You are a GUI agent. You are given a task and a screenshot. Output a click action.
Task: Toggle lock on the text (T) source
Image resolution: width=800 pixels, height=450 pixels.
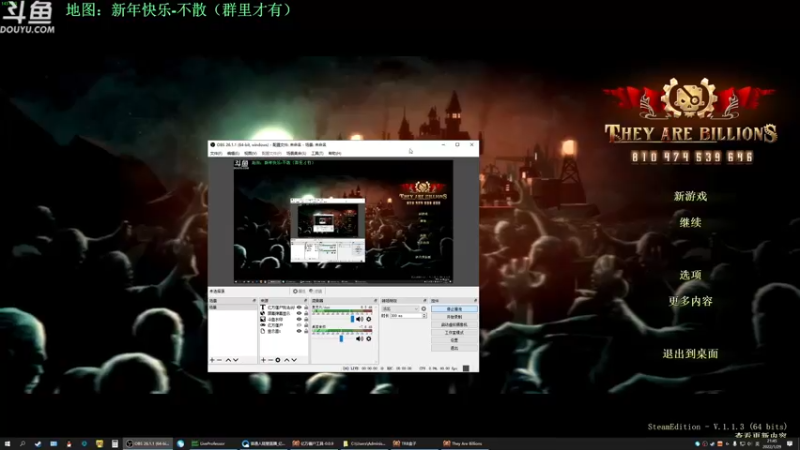pyautogui.click(x=306, y=308)
